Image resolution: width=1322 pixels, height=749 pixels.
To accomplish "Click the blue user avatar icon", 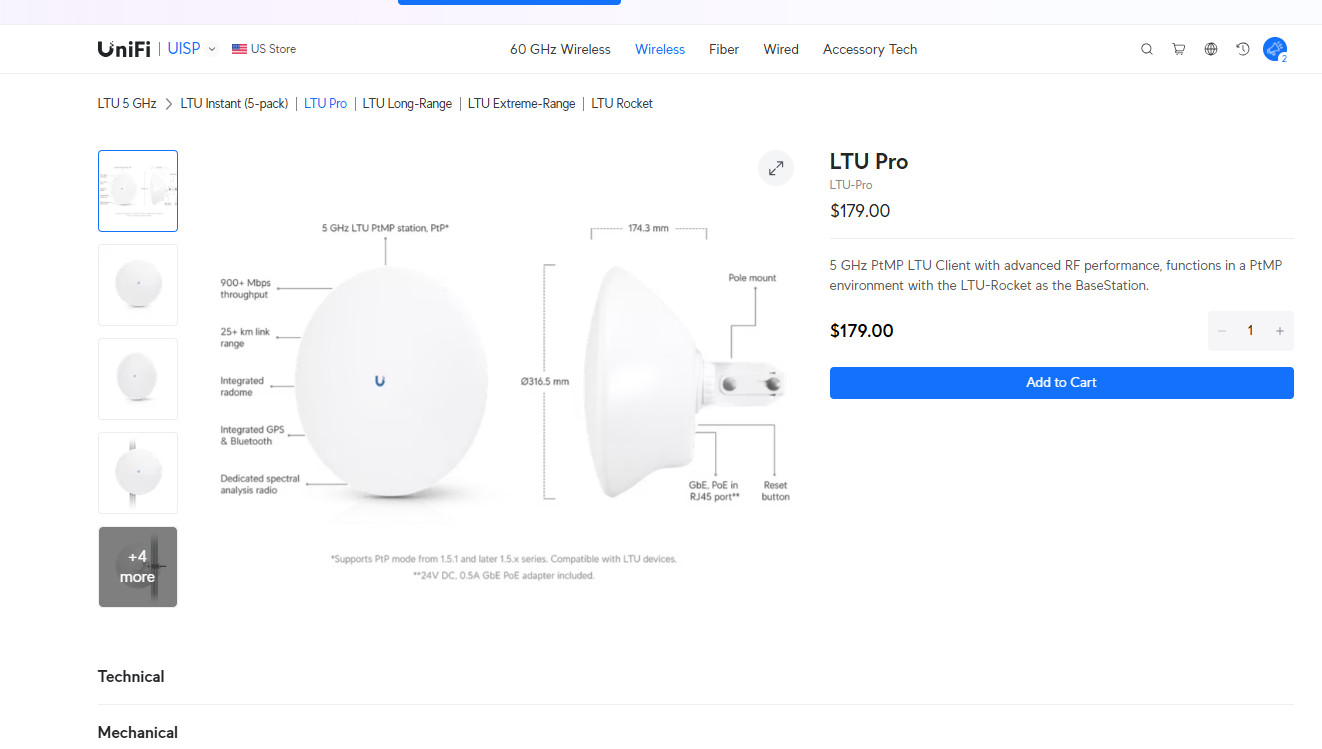I will coord(1275,49).
